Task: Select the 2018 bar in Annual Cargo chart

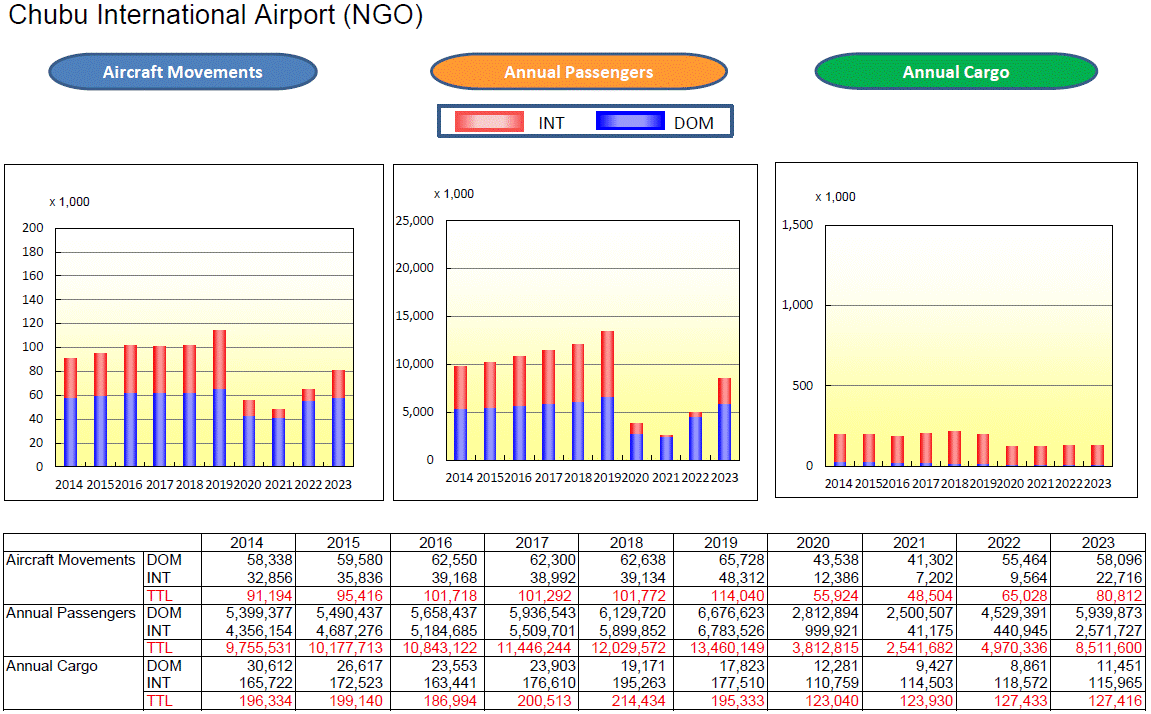Action: [x=954, y=448]
